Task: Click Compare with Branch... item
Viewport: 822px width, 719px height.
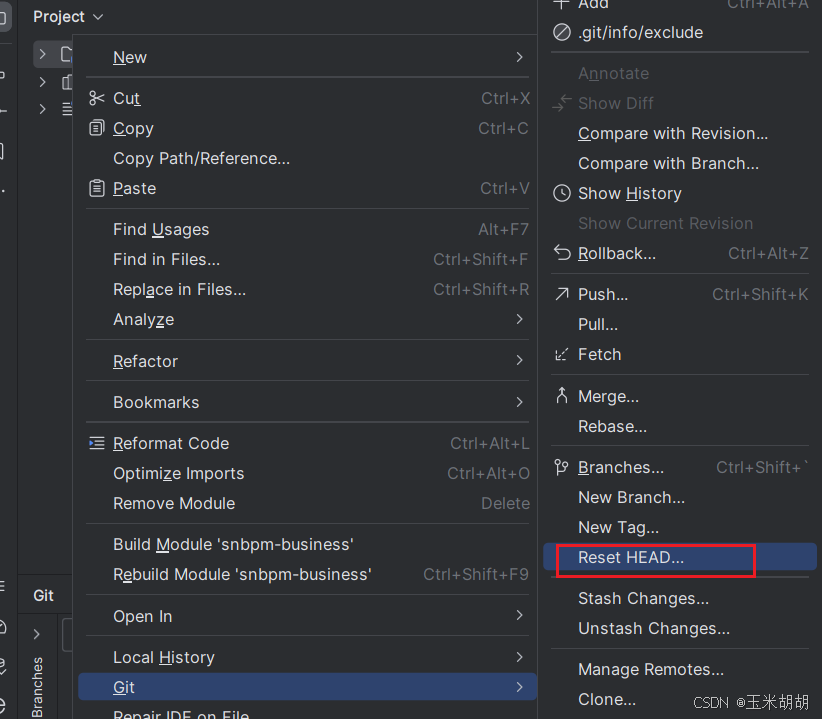Action: pos(668,163)
